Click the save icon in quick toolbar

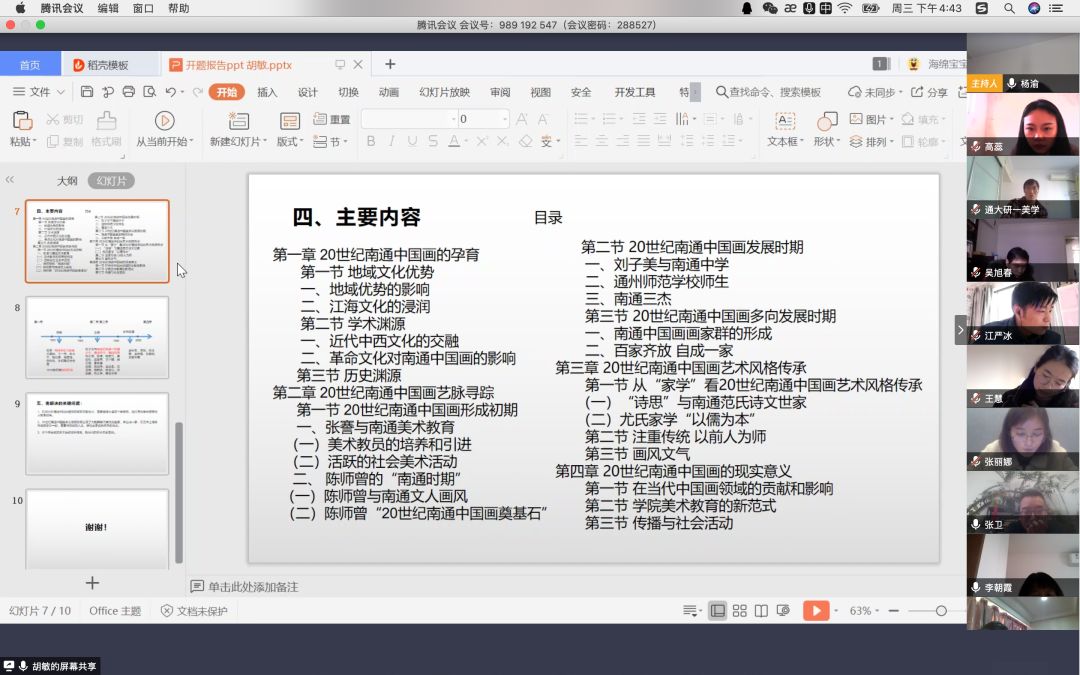87,92
